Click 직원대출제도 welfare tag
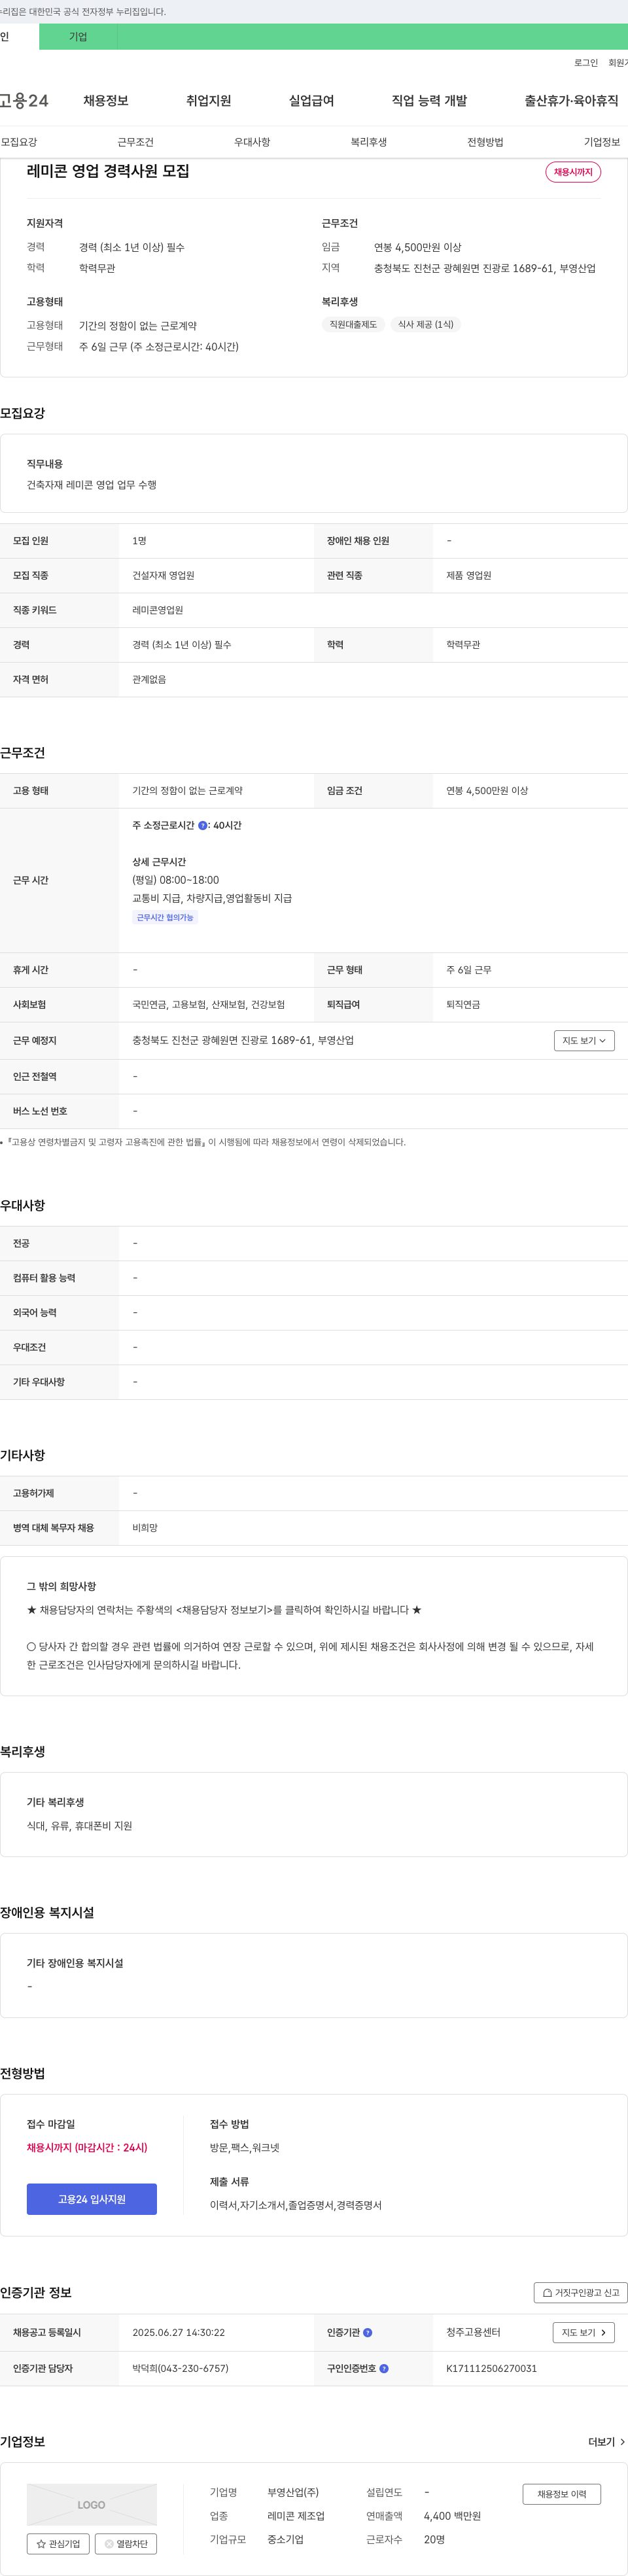 (353, 324)
